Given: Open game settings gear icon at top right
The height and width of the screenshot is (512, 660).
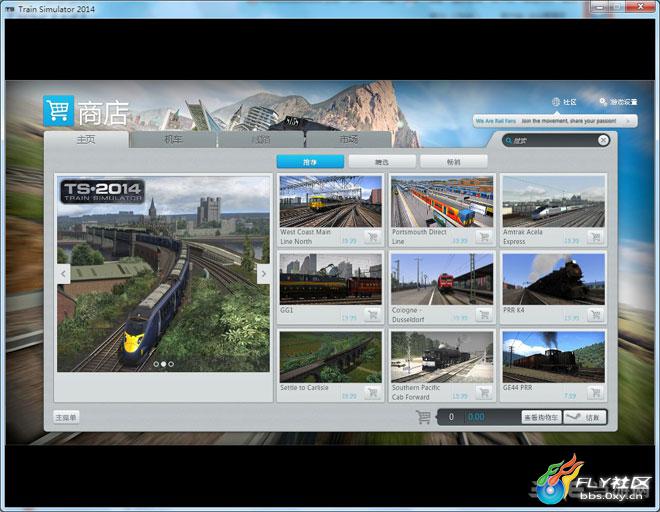Looking at the screenshot, I should point(603,101).
